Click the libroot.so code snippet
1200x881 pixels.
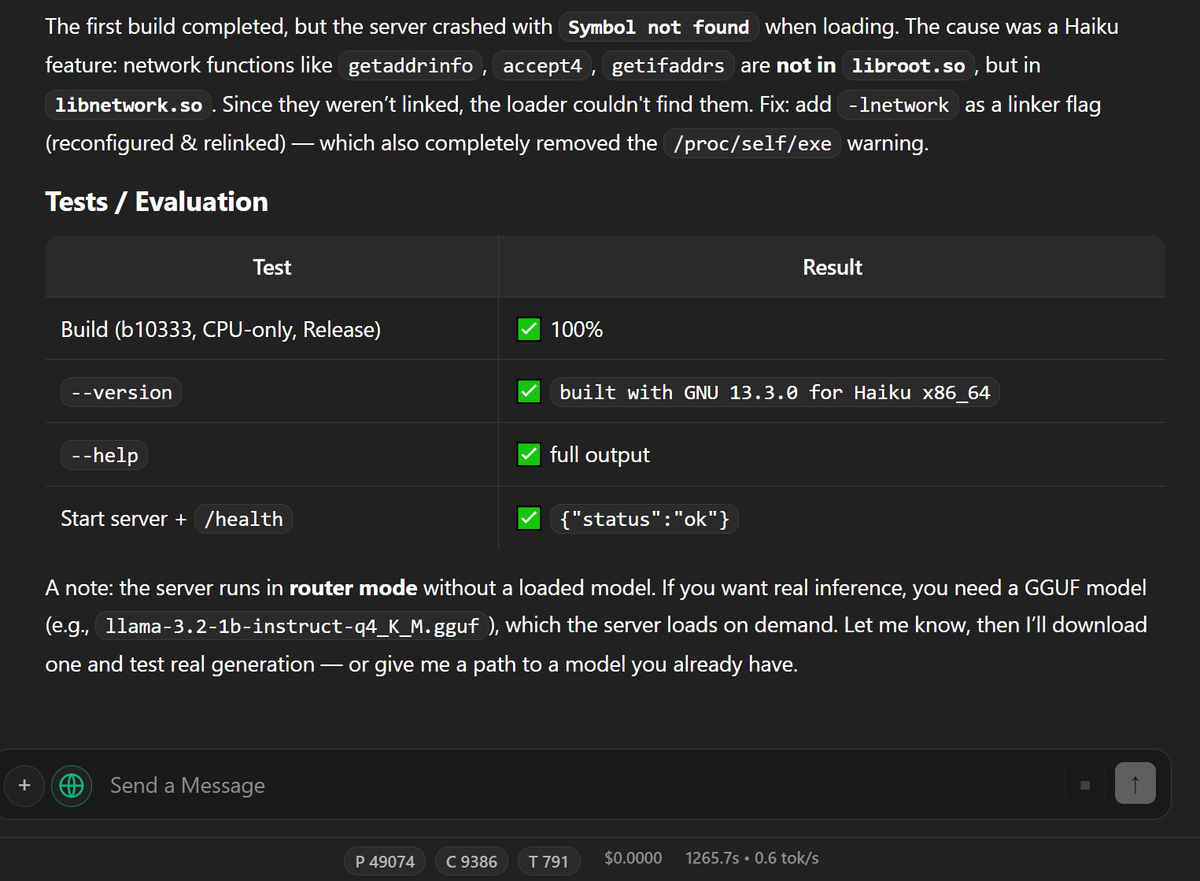coord(909,66)
